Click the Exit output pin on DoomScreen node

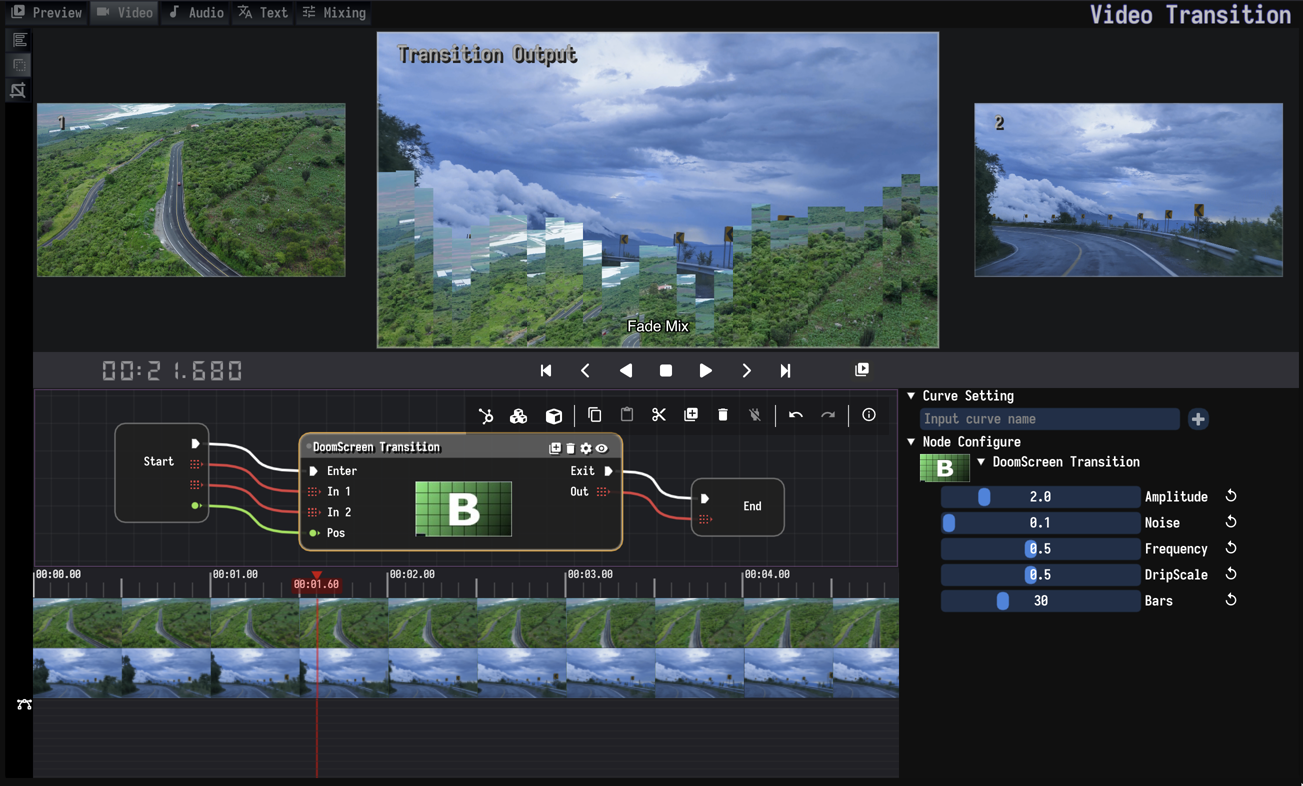tap(608, 471)
